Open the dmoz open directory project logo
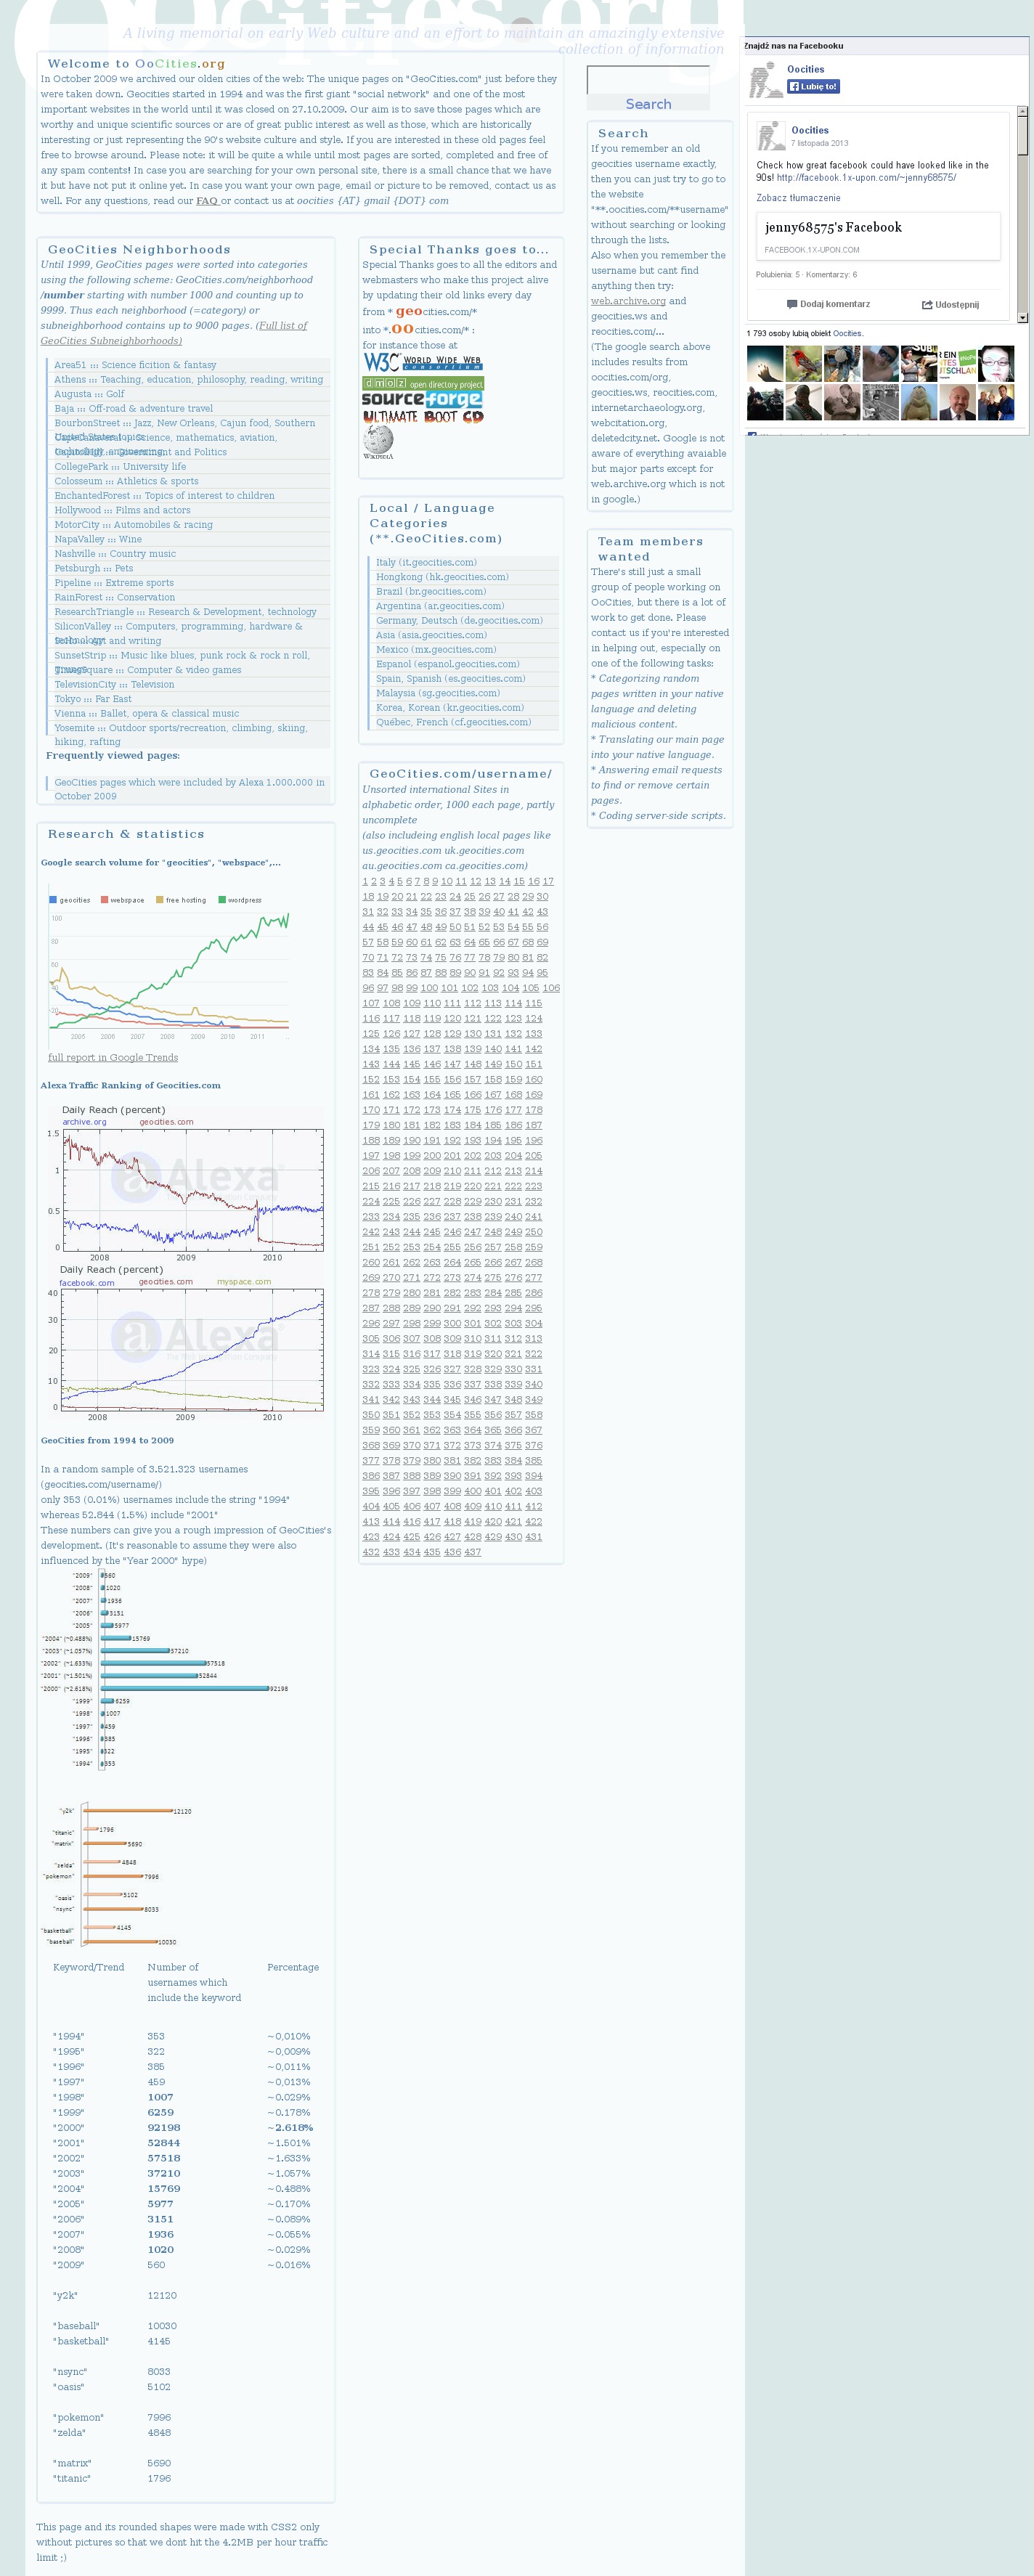This screenshot has width=1034, height=2576. click(x=422, y=383)
